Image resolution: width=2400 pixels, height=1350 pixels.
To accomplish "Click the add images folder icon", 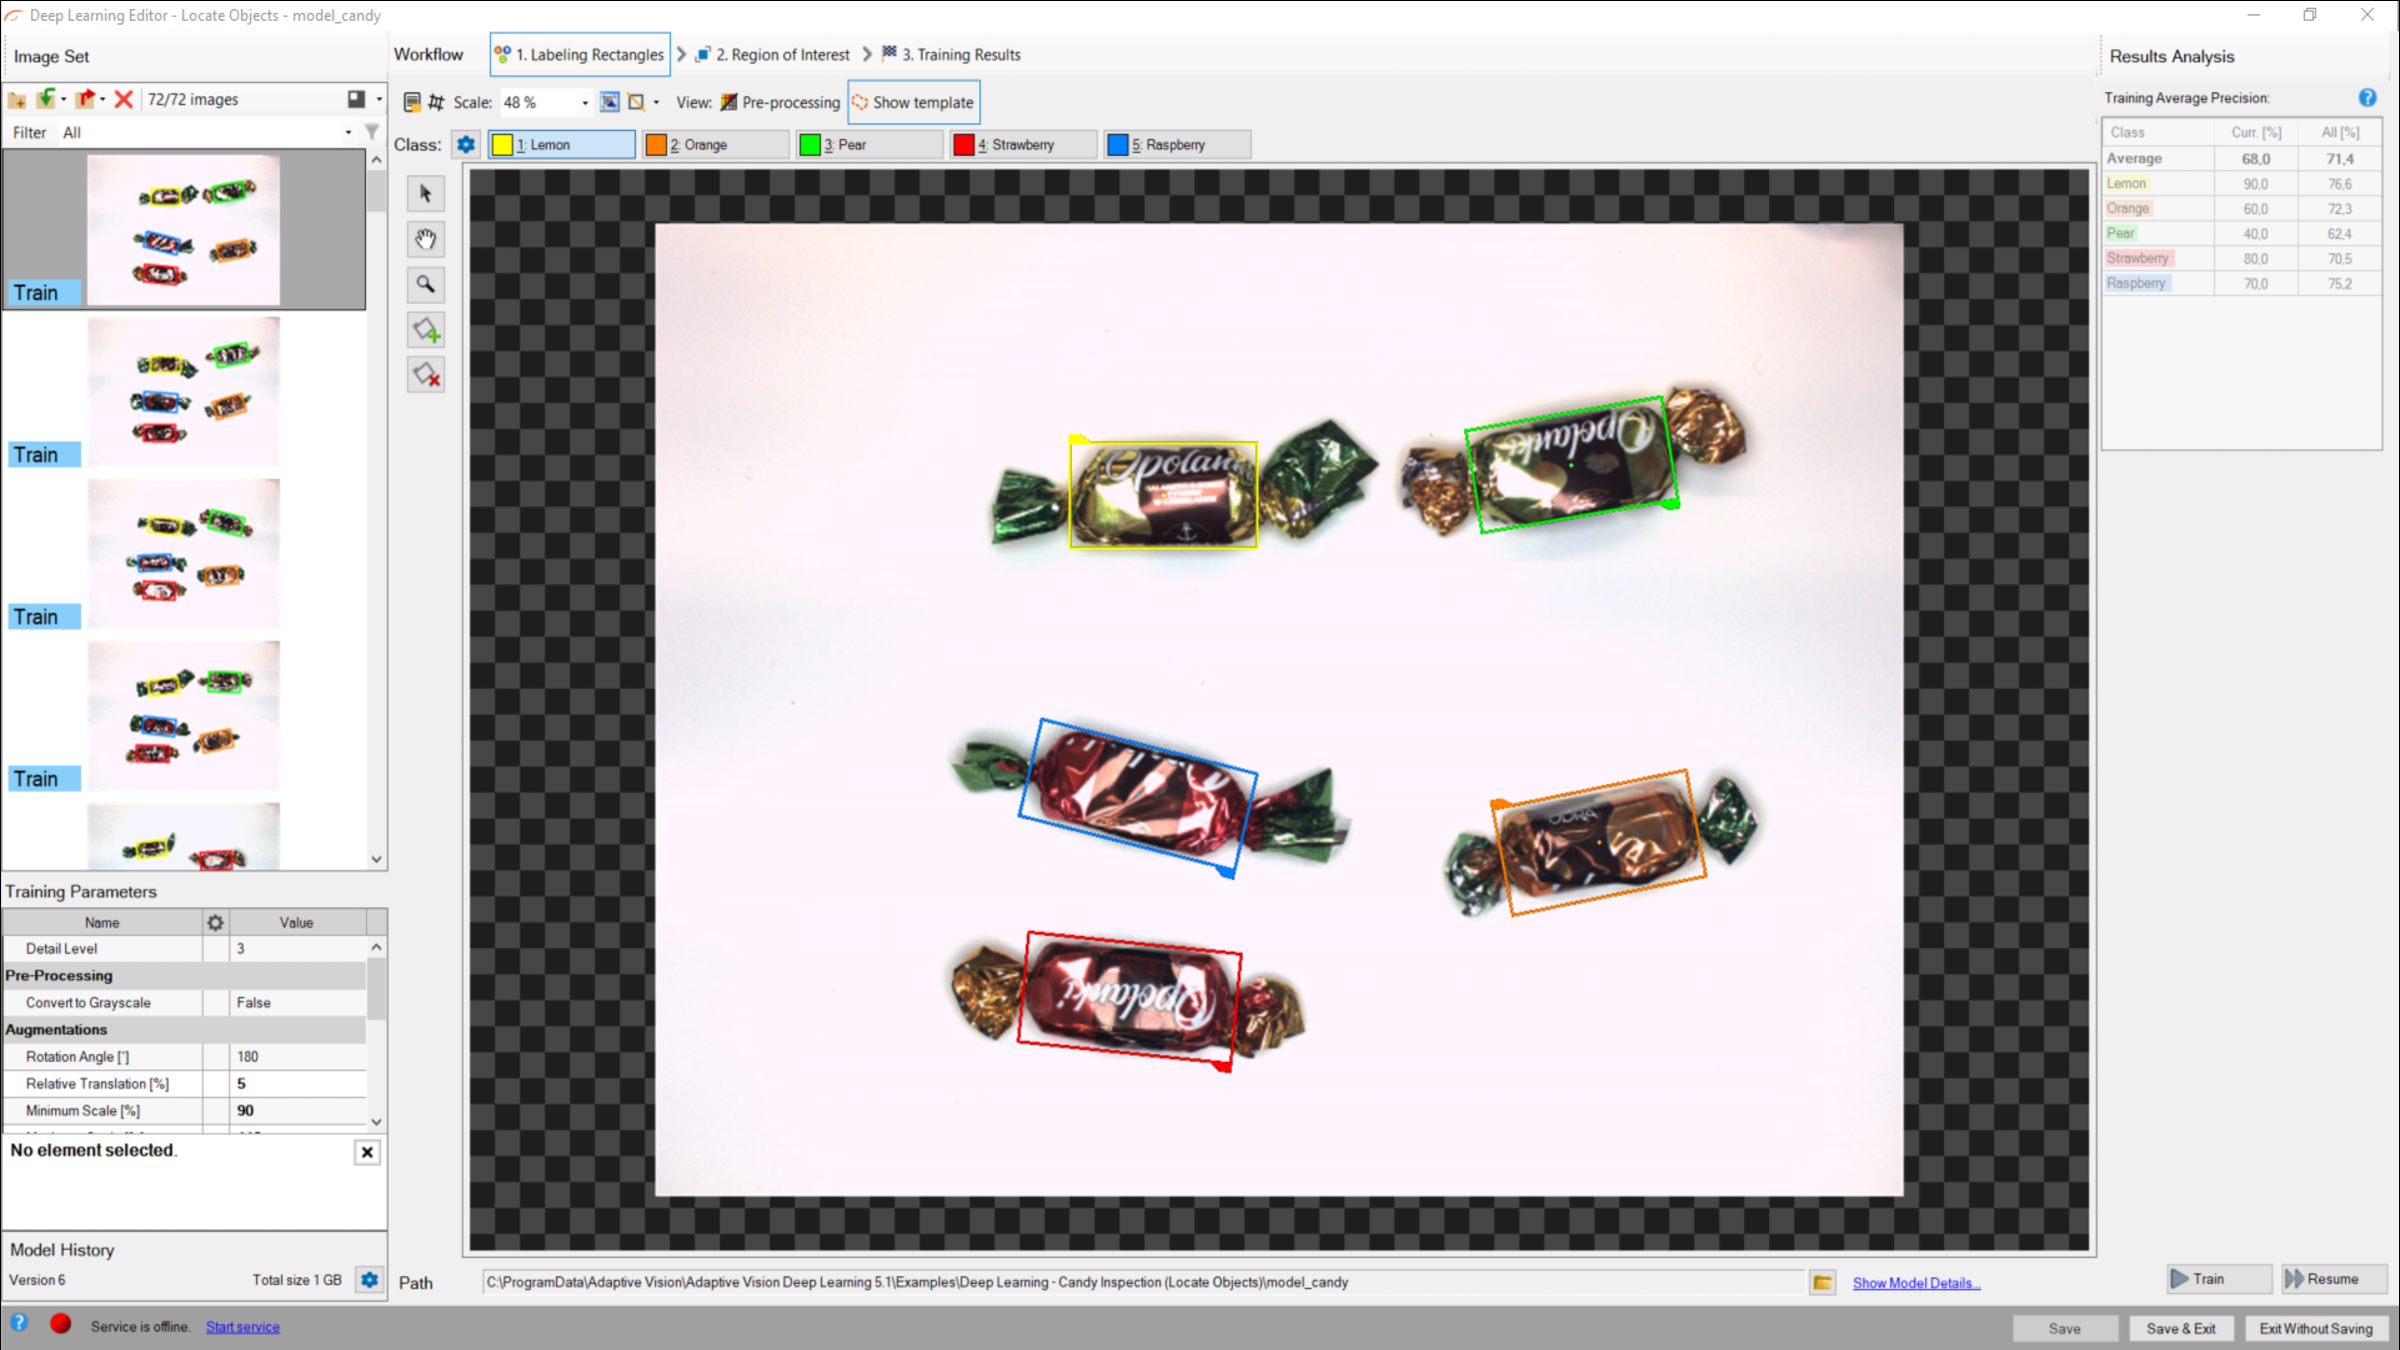I will point(17,99).
